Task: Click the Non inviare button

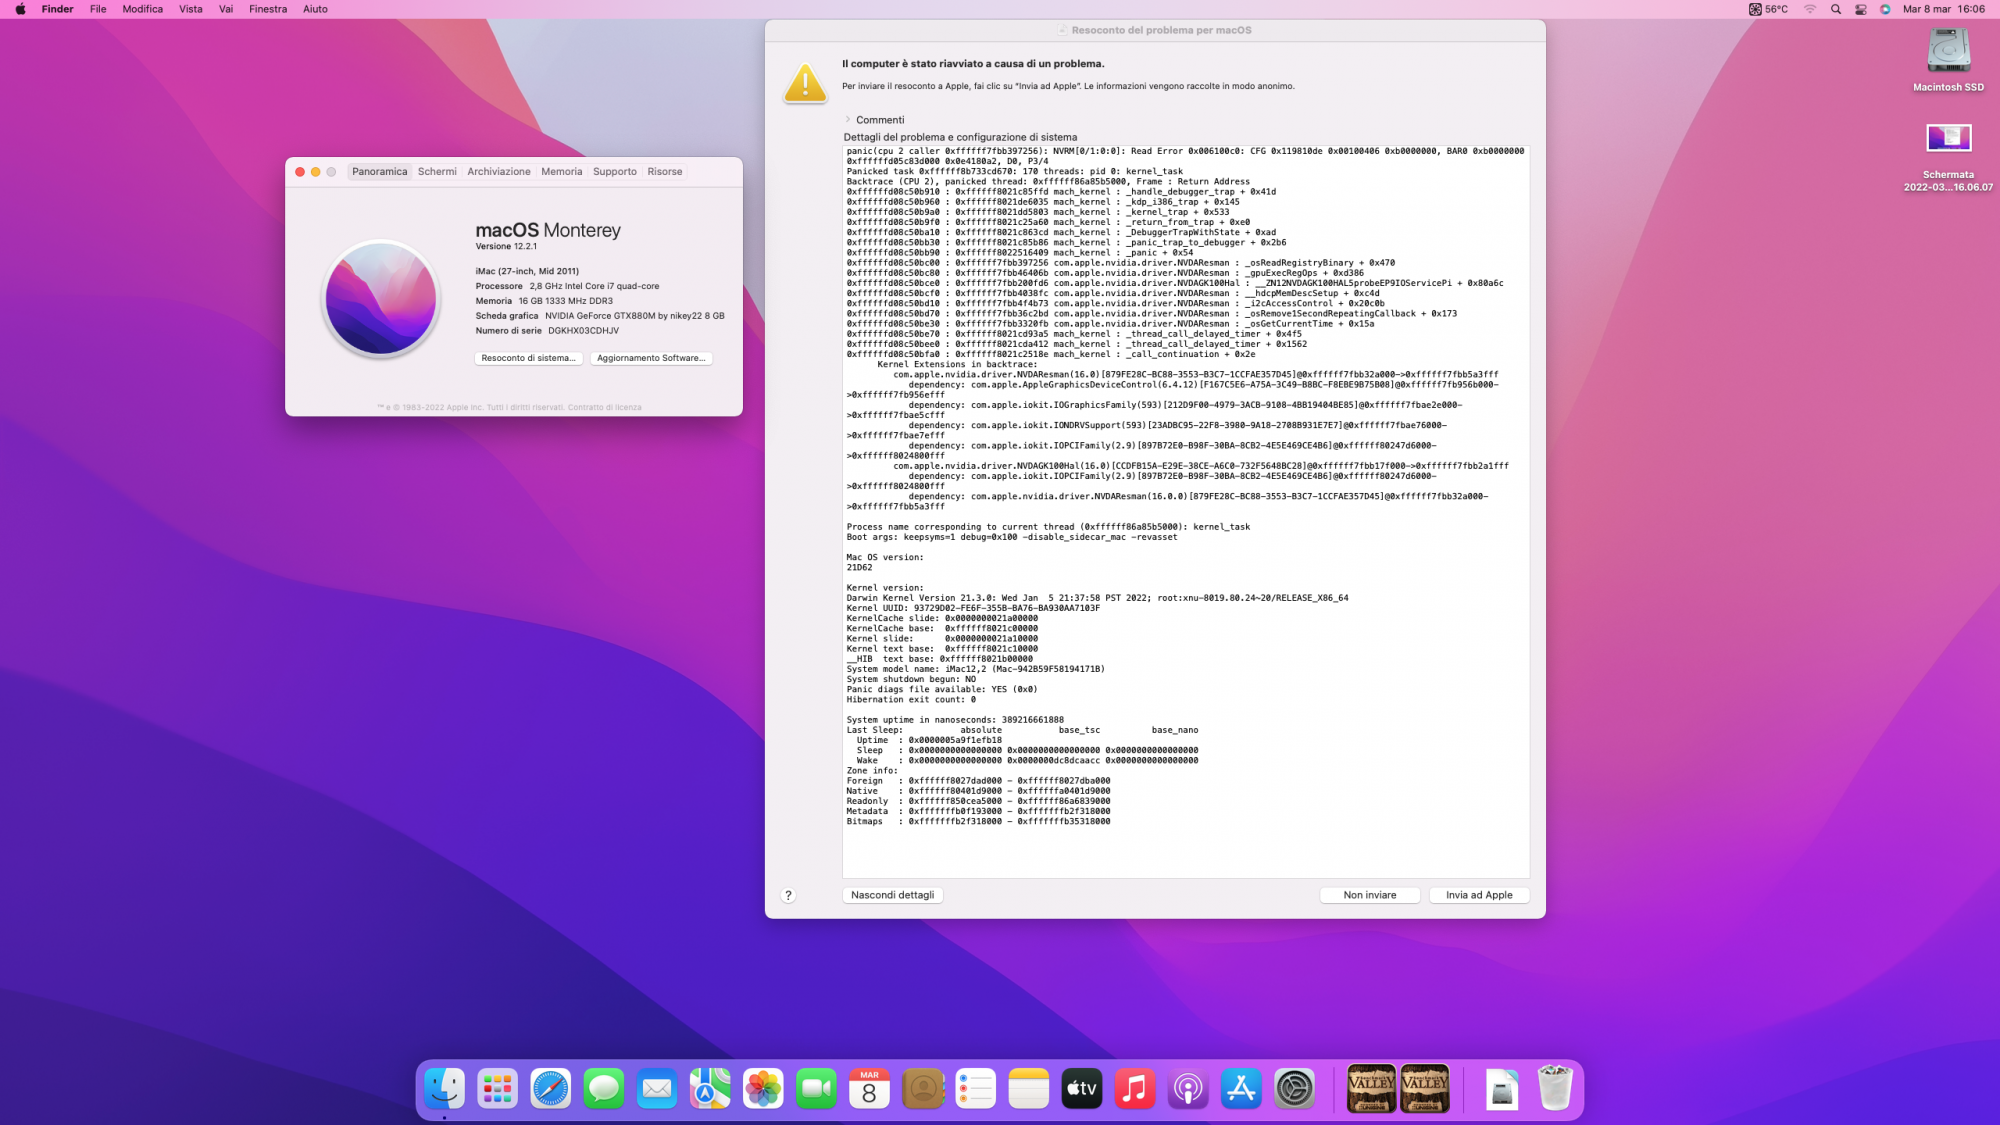Action: click(x=1369, y=895)
